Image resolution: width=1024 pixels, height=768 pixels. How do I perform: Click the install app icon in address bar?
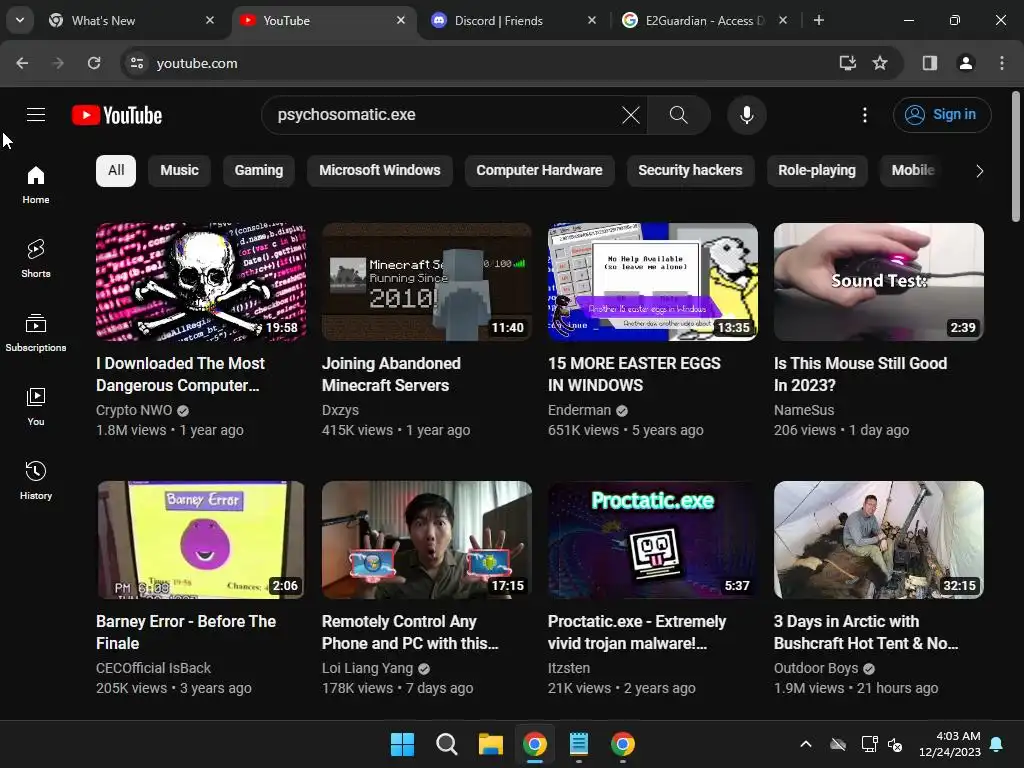coord(847,63)
